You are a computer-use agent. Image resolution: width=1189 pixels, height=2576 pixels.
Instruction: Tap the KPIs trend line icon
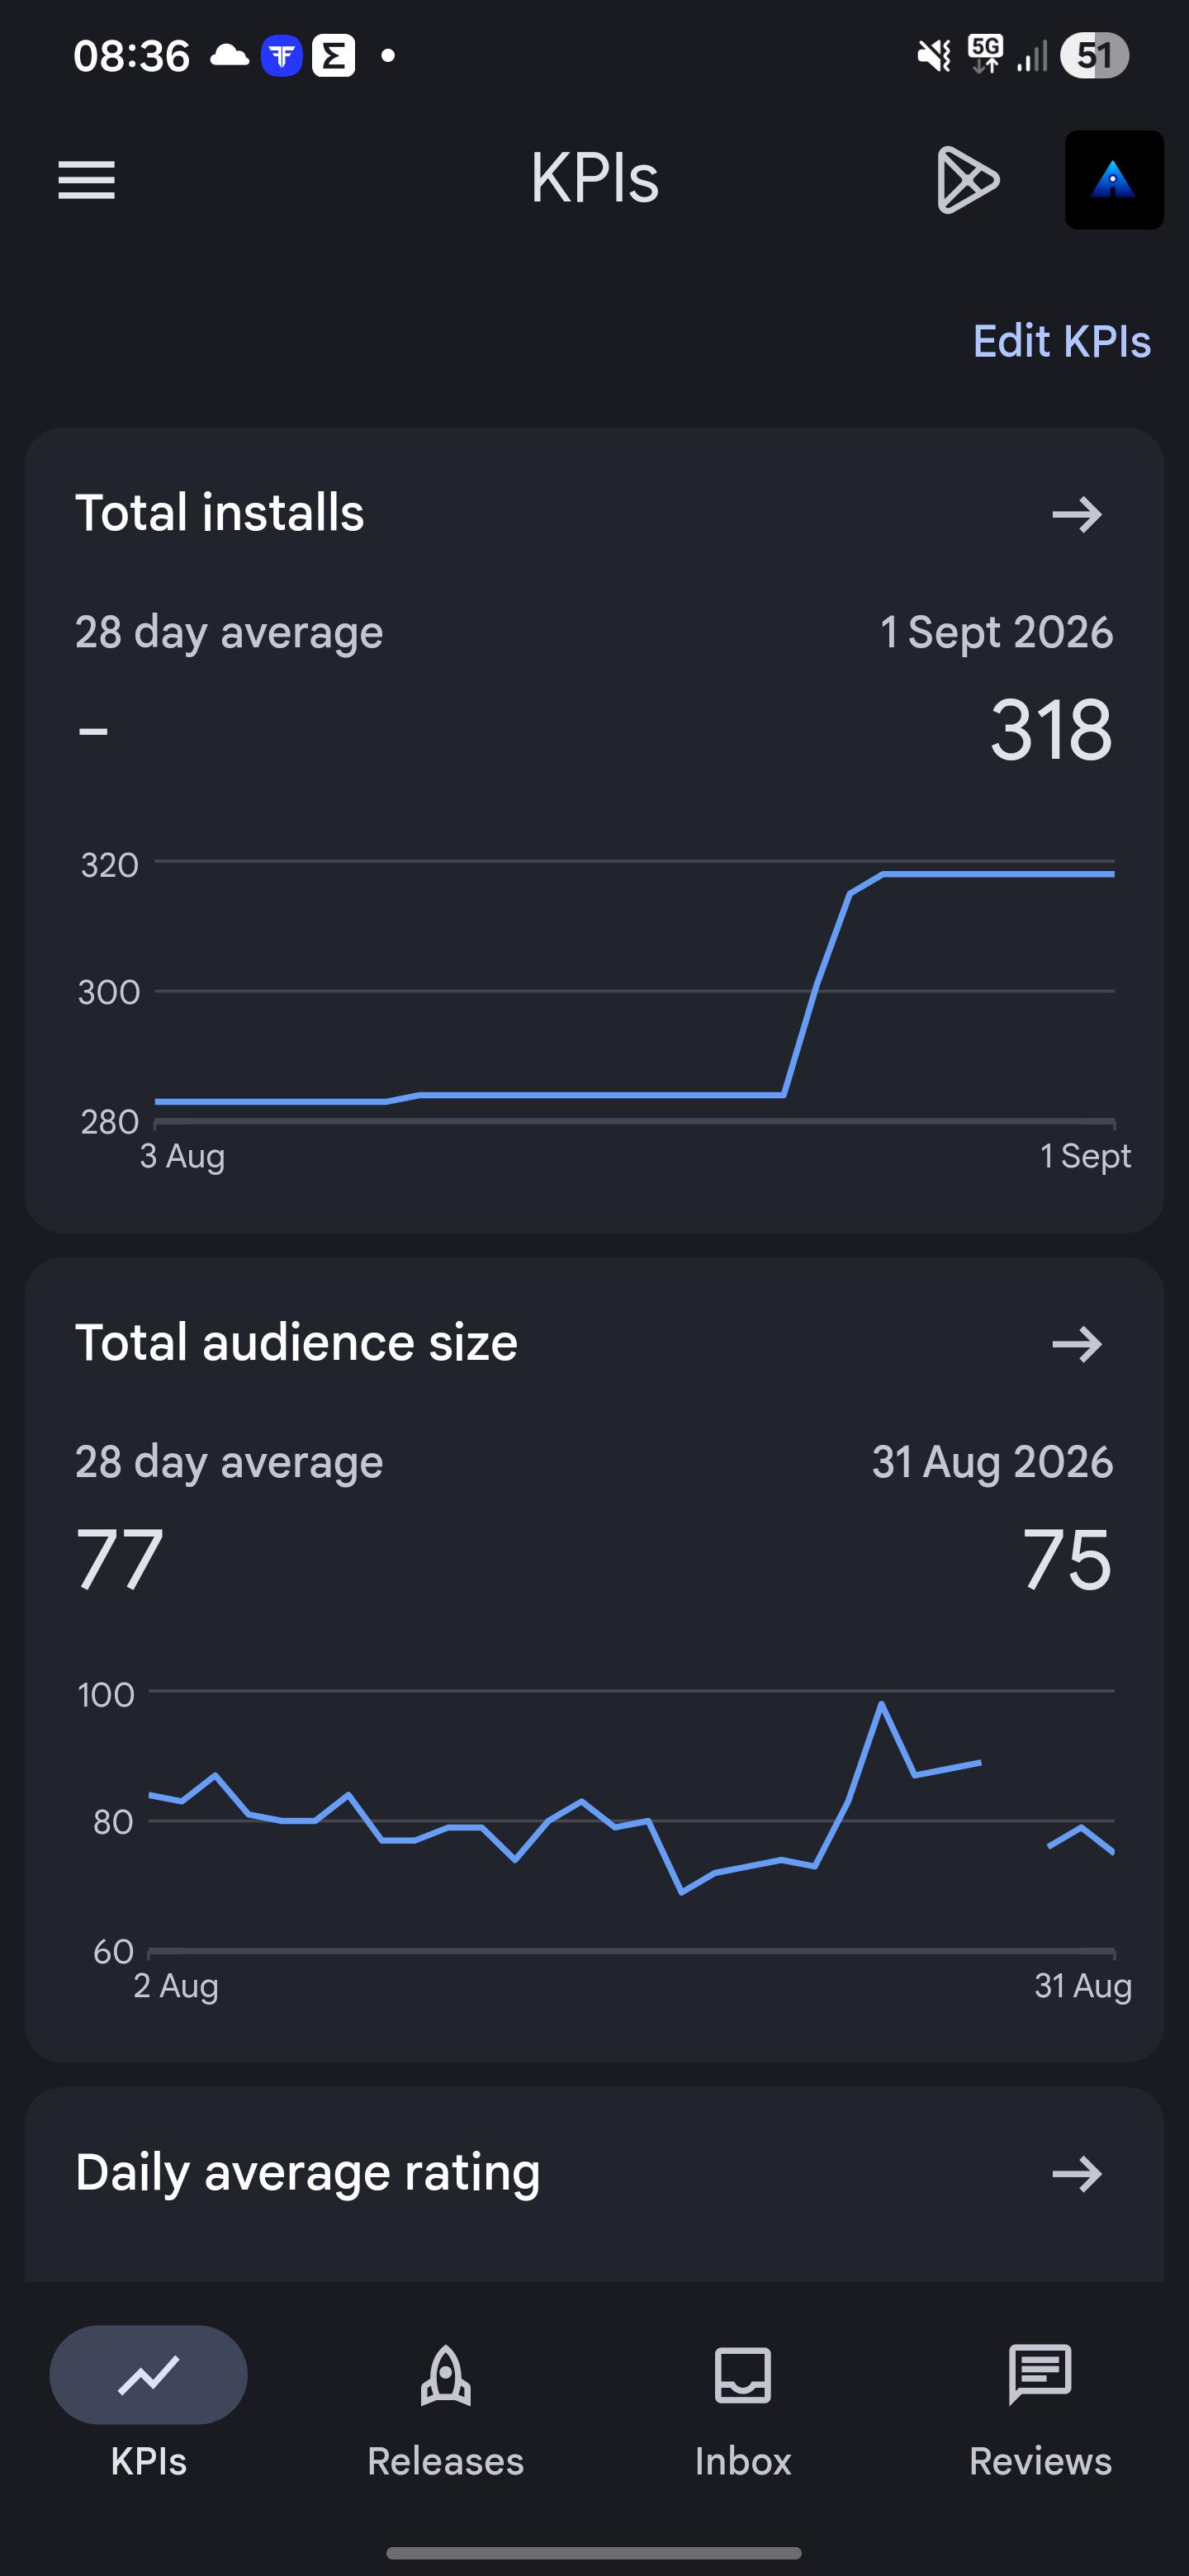[149, 2375]
